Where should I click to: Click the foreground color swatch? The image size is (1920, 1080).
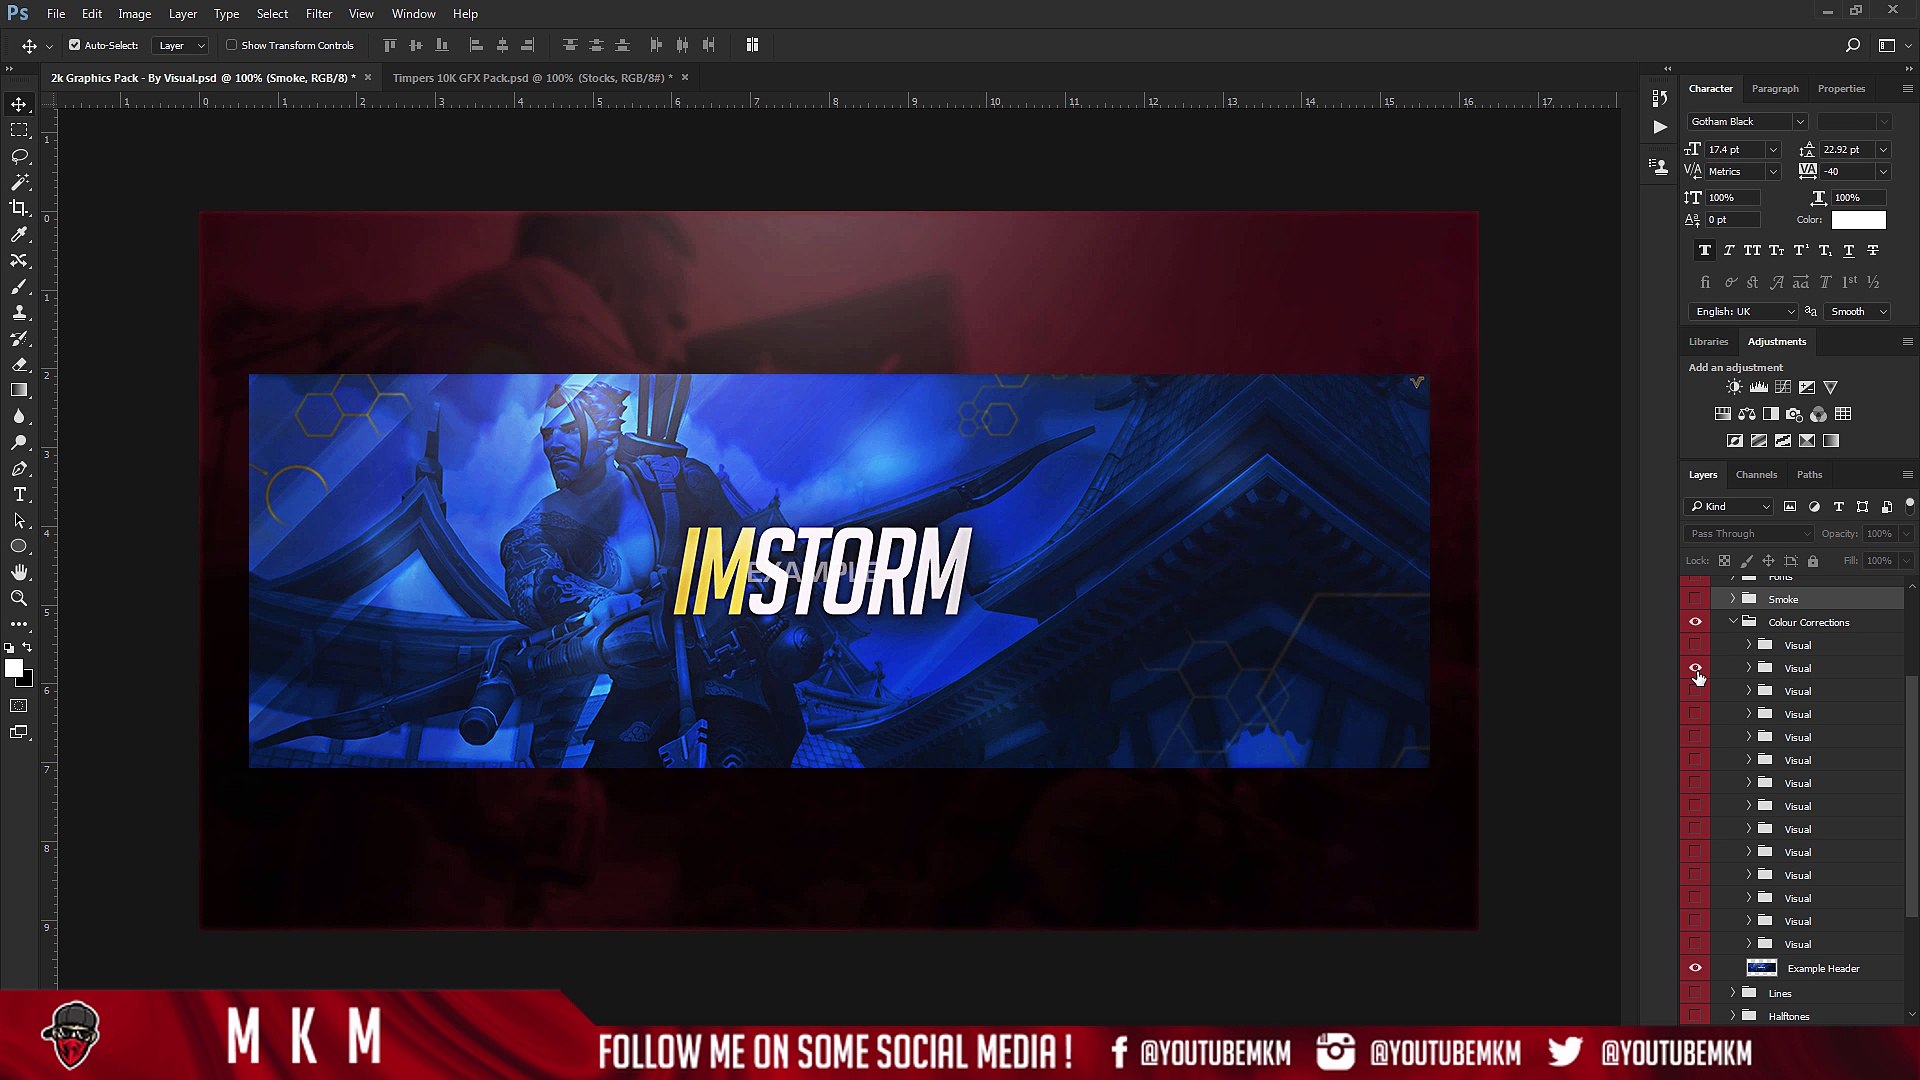14,669
